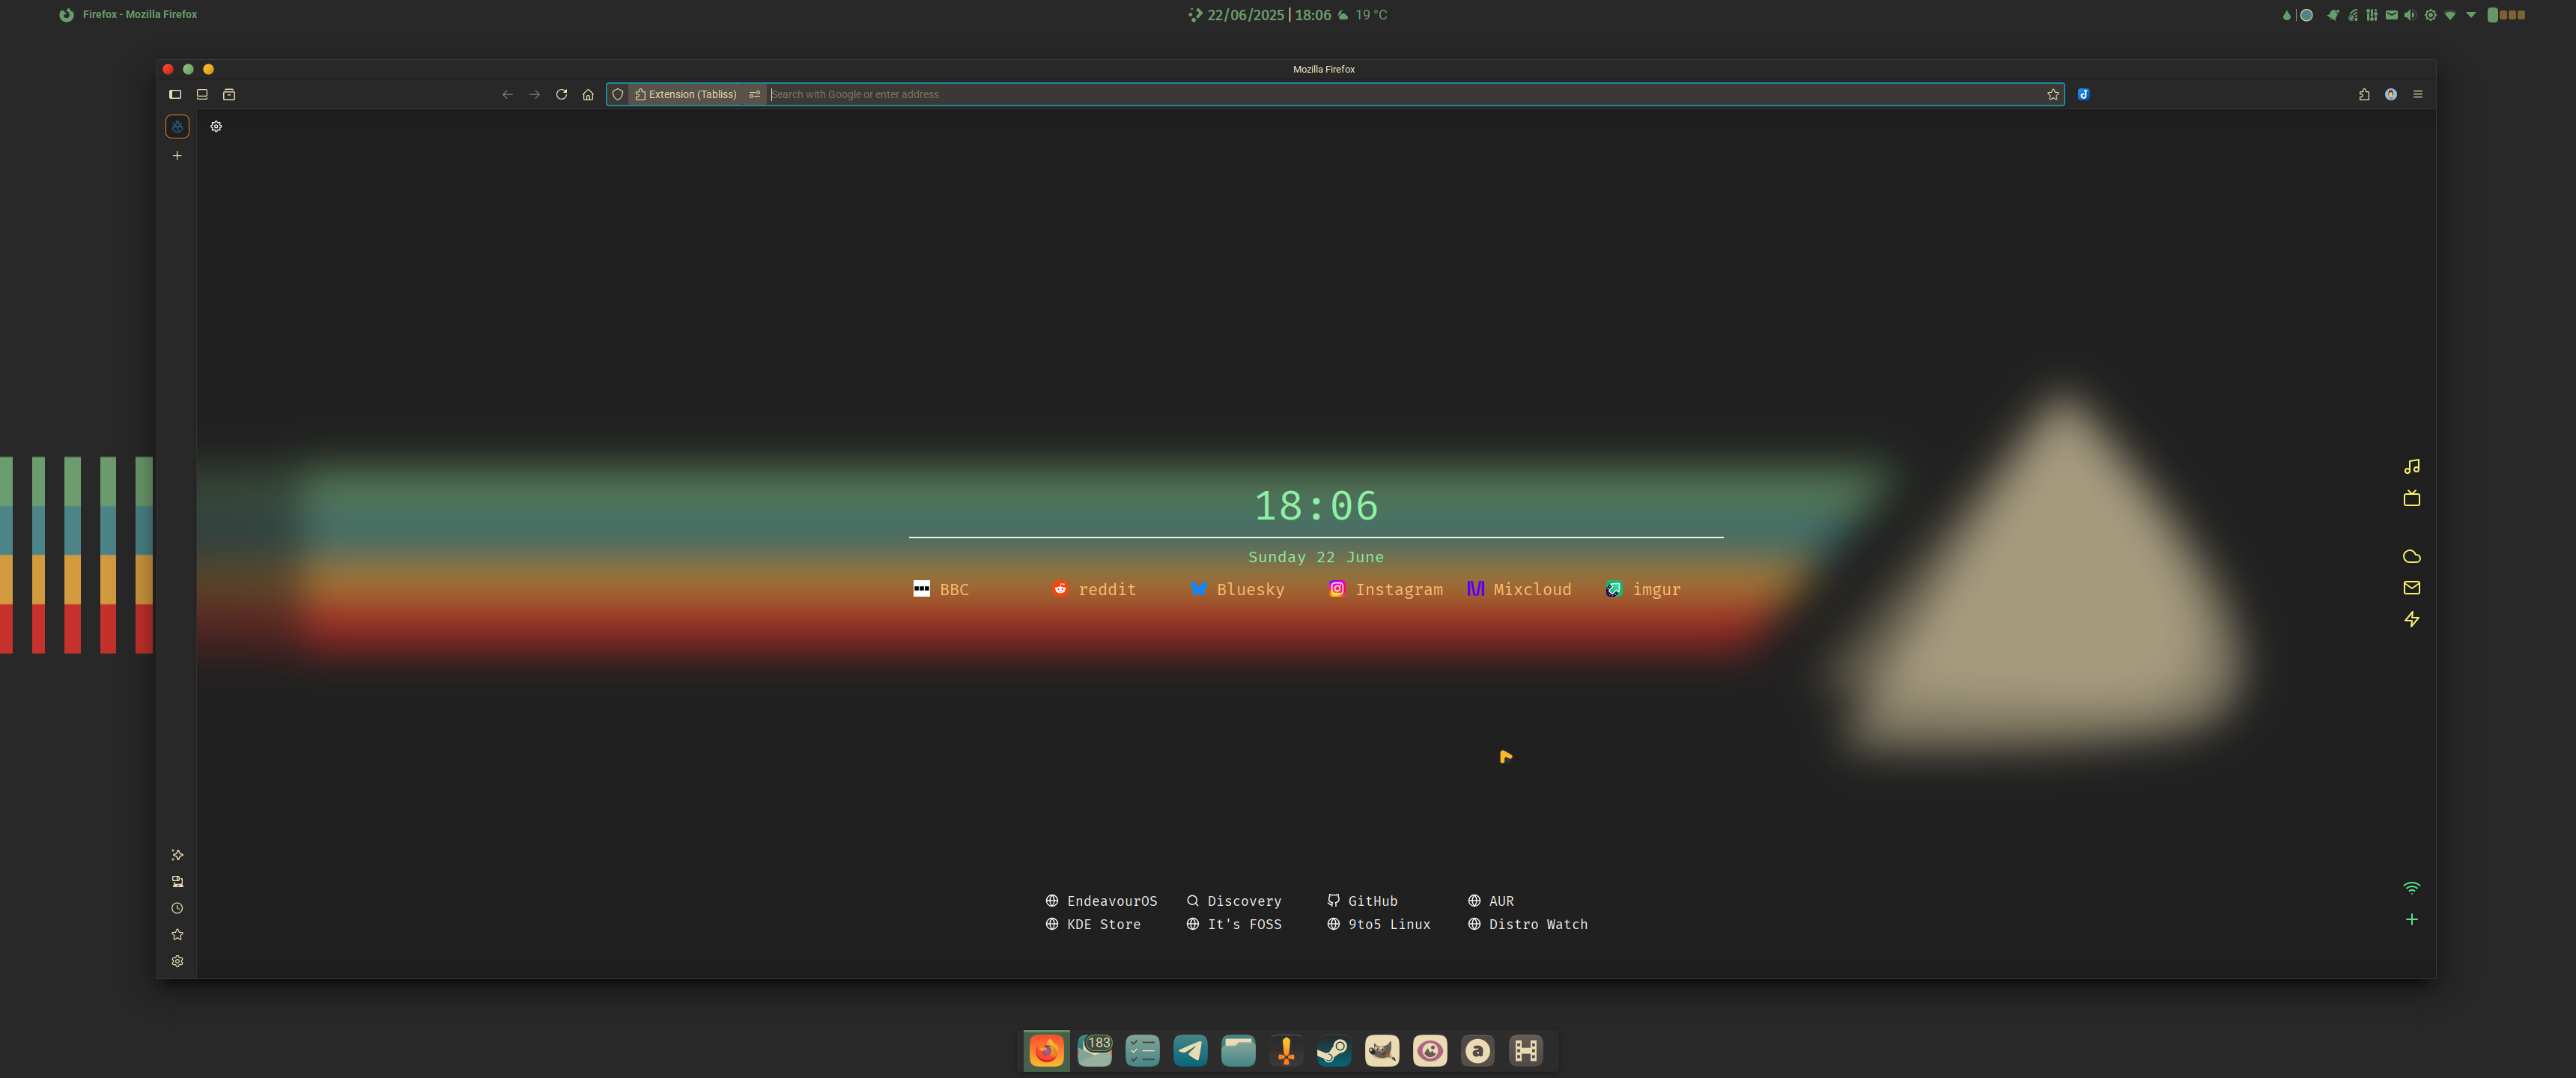Open the mail envelope icon on right panel
Screen dimensions: 2576x1078
(x=2411, y=587)
